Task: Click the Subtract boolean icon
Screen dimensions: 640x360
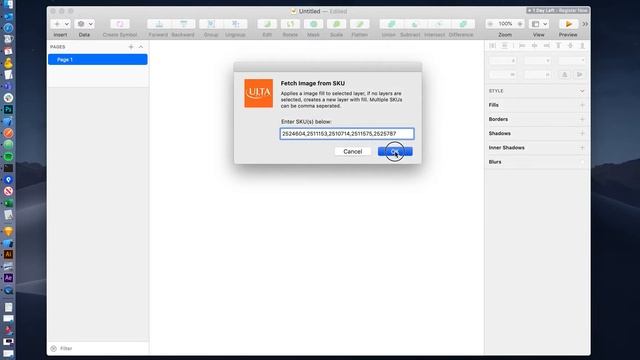Action: tap(415, 24)
